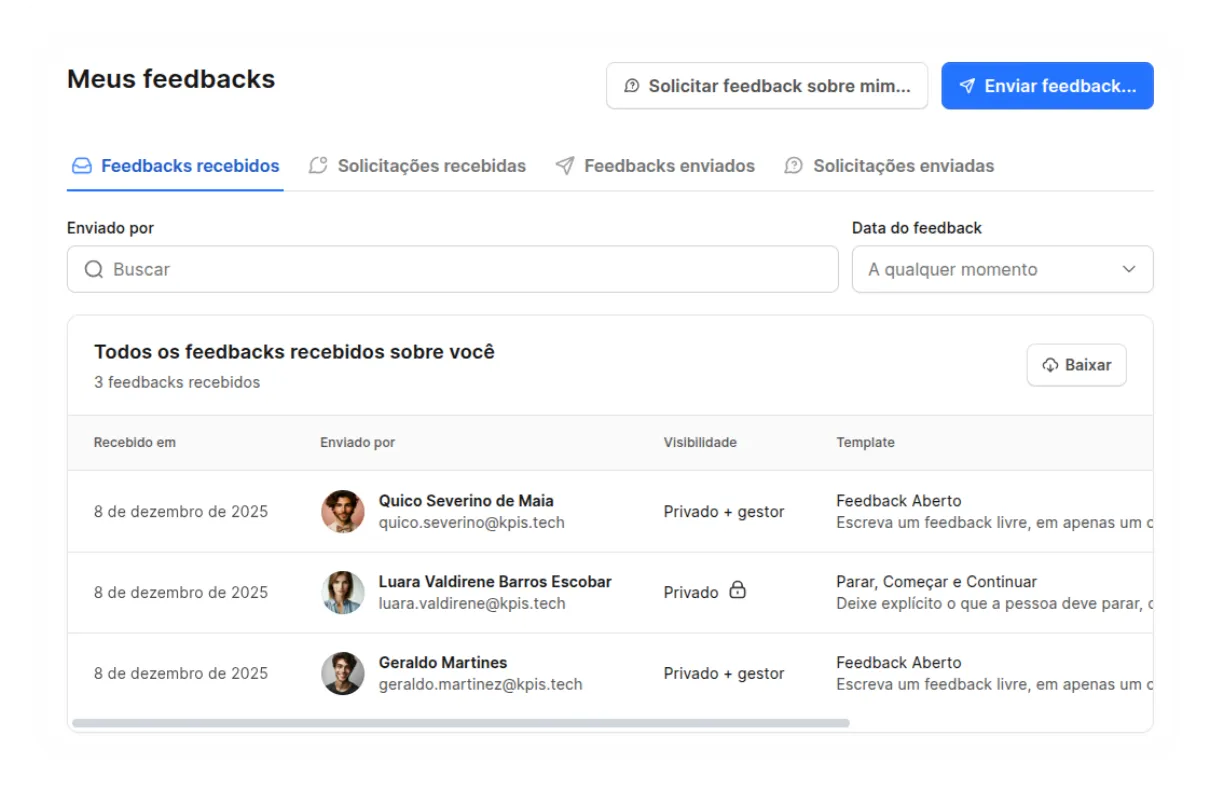This screenshot has height=794, width=1213.
Task: Click Todos os feedbacks recebidos sobre você heading
Action: (x=294, y=352)
